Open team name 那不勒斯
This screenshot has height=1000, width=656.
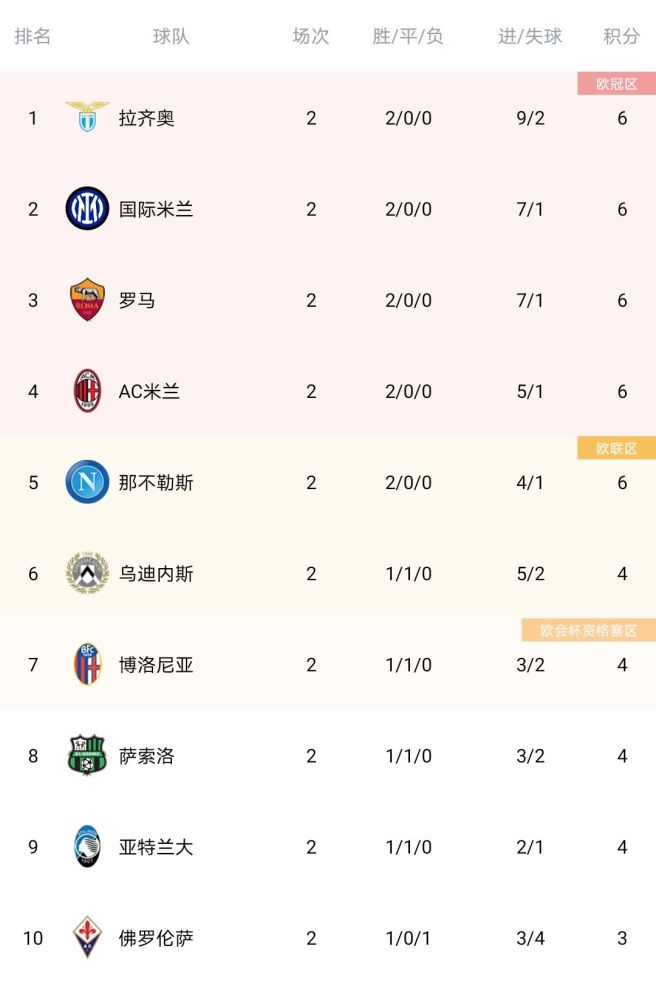pyautogui.click(x=156, y=483)
